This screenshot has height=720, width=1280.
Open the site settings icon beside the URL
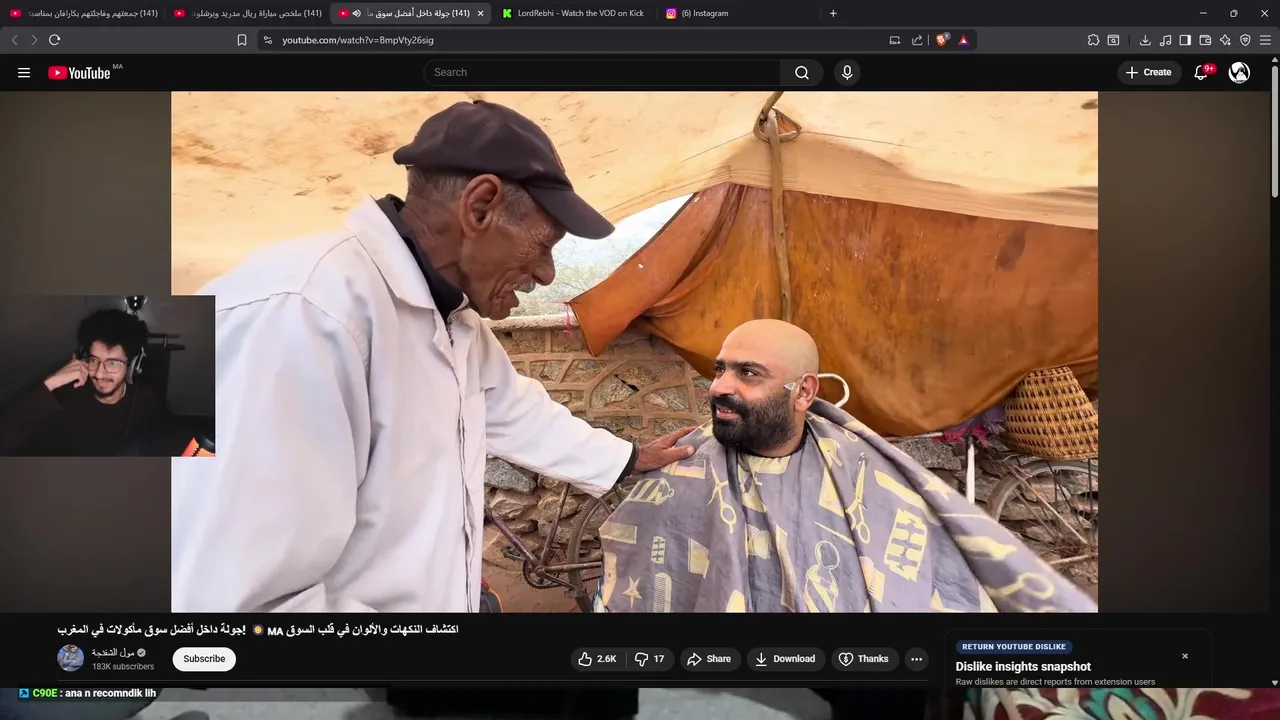click(x=267, y=40)
